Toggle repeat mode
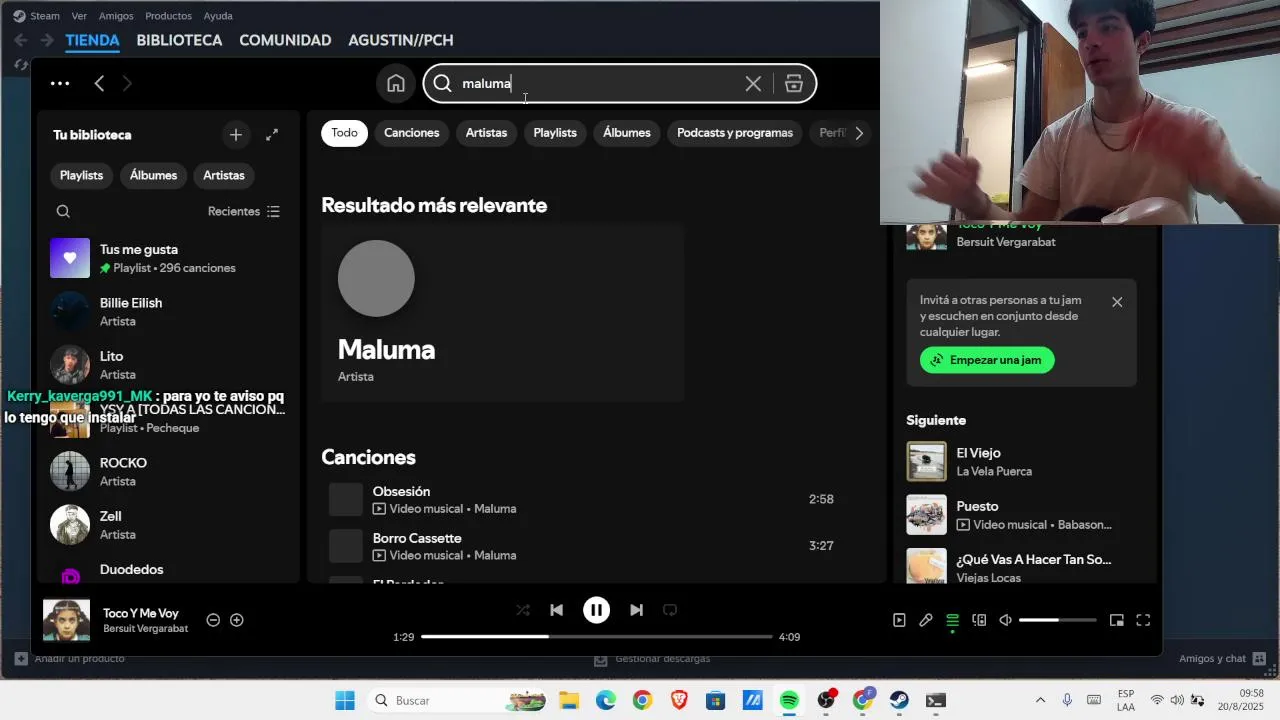Screen dimensions: 1280x720 coord(670,610)
